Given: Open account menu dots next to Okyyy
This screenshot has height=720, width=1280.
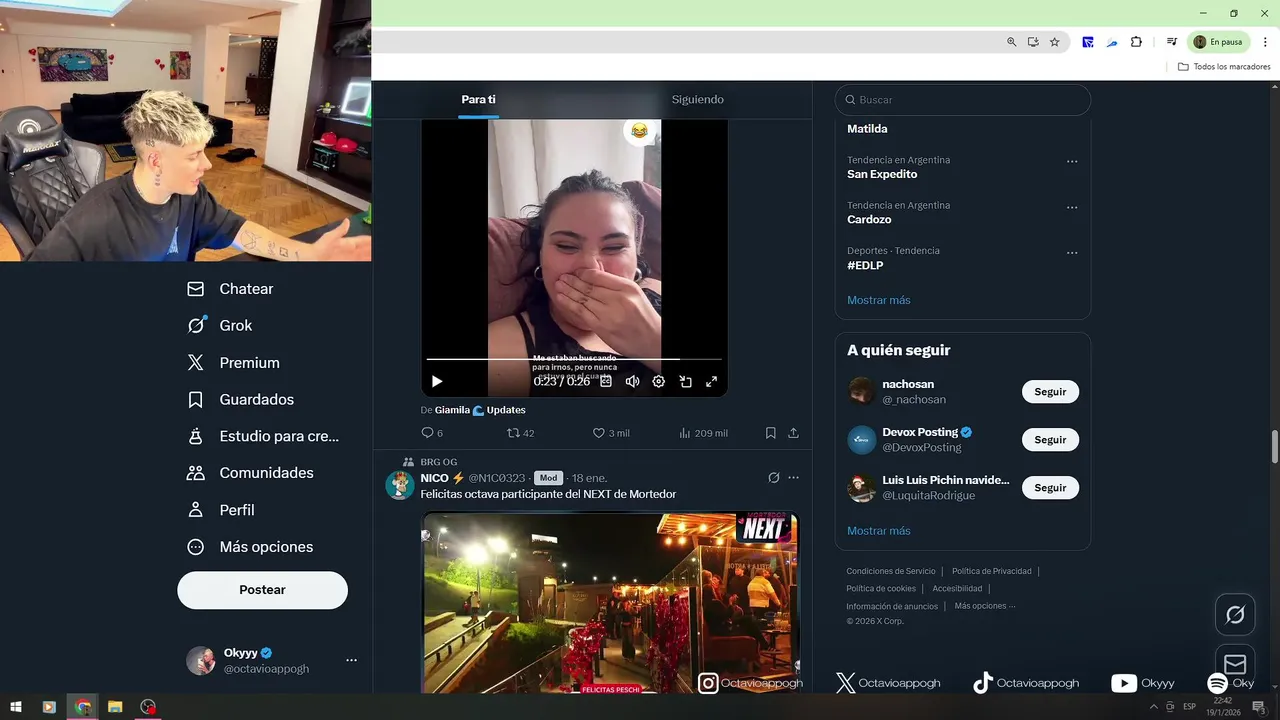Looking at the screenshot, I should click(351, 660).
